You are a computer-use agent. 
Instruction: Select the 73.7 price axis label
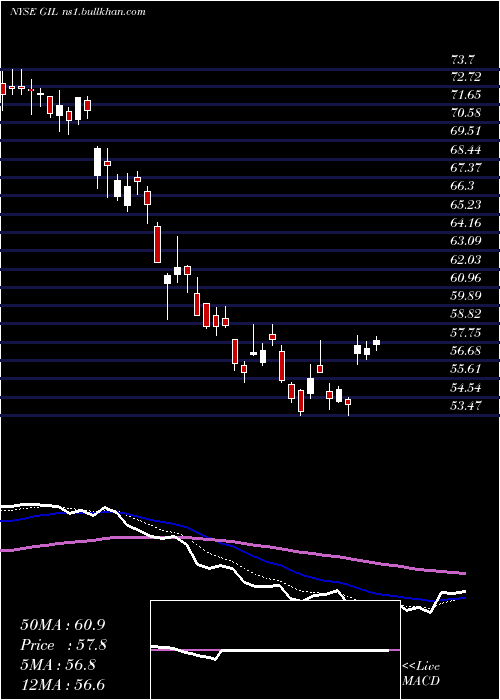click(463, 59)
